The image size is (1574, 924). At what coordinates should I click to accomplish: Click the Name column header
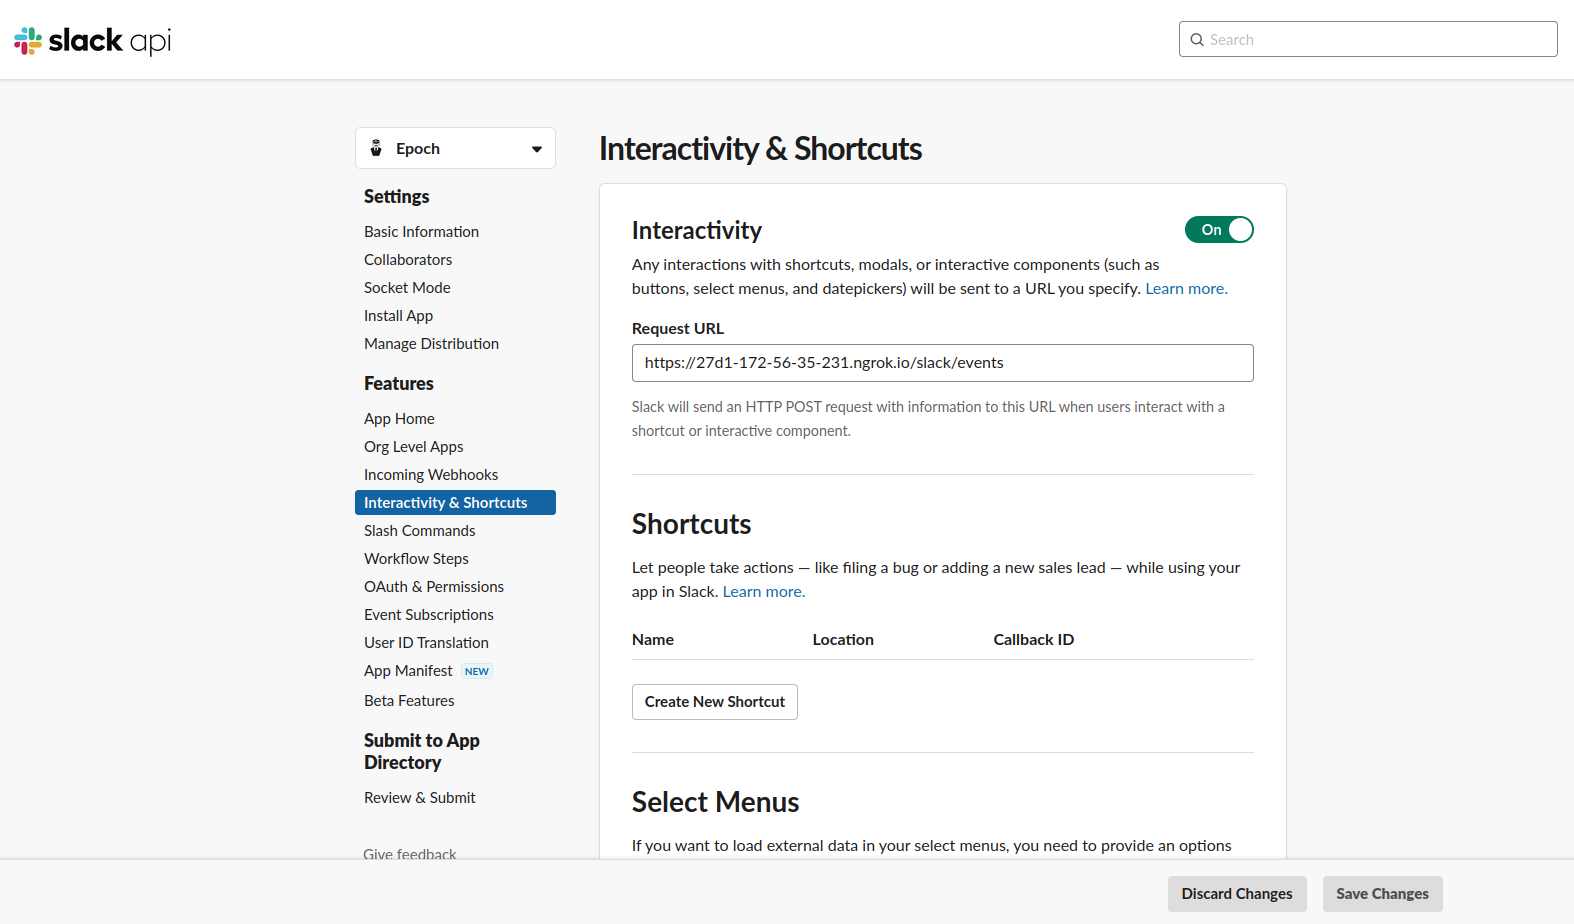653,640
